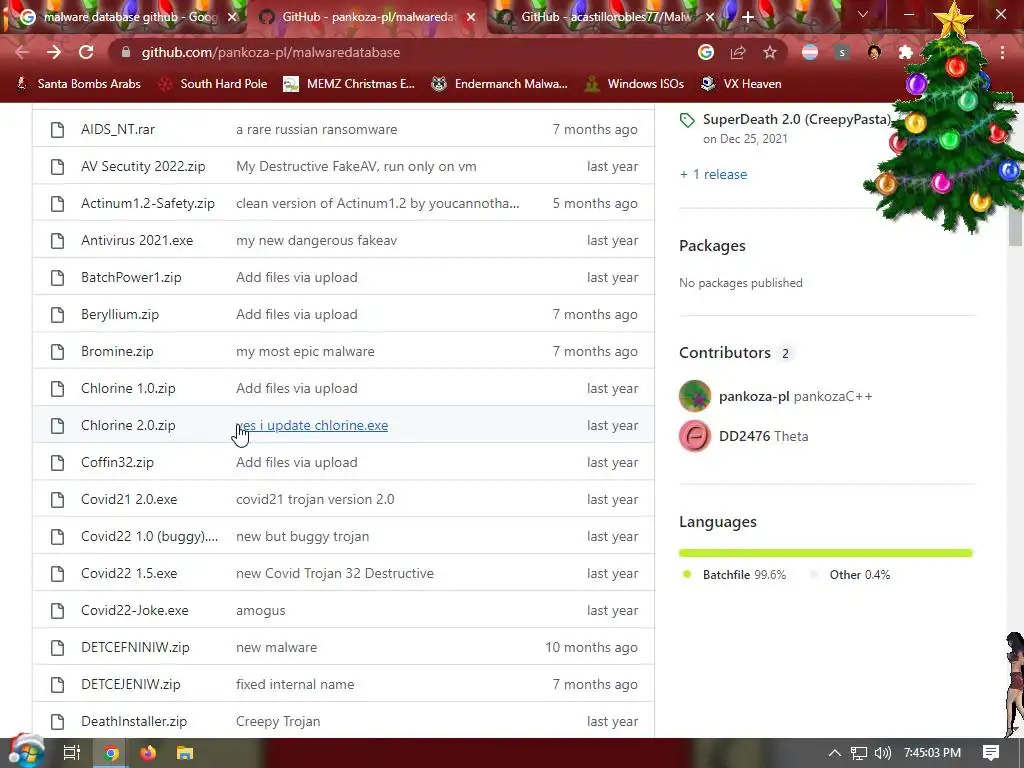
Task: Open AV Secutity 2022.zip file
Action: [x=143, y=167]
